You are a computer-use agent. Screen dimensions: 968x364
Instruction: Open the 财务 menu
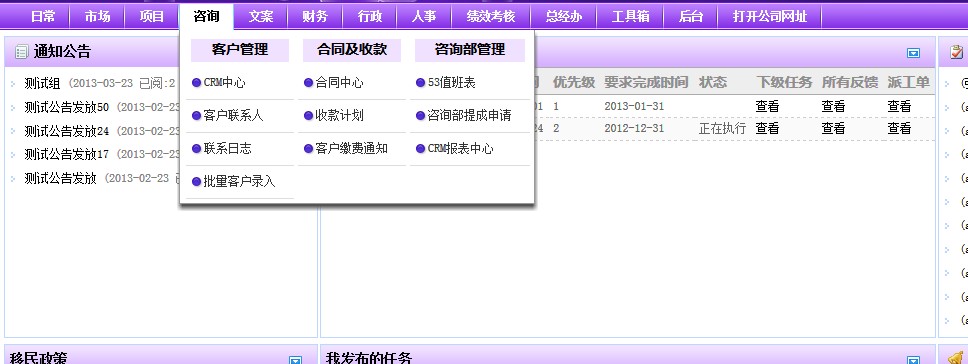point(315,17)
